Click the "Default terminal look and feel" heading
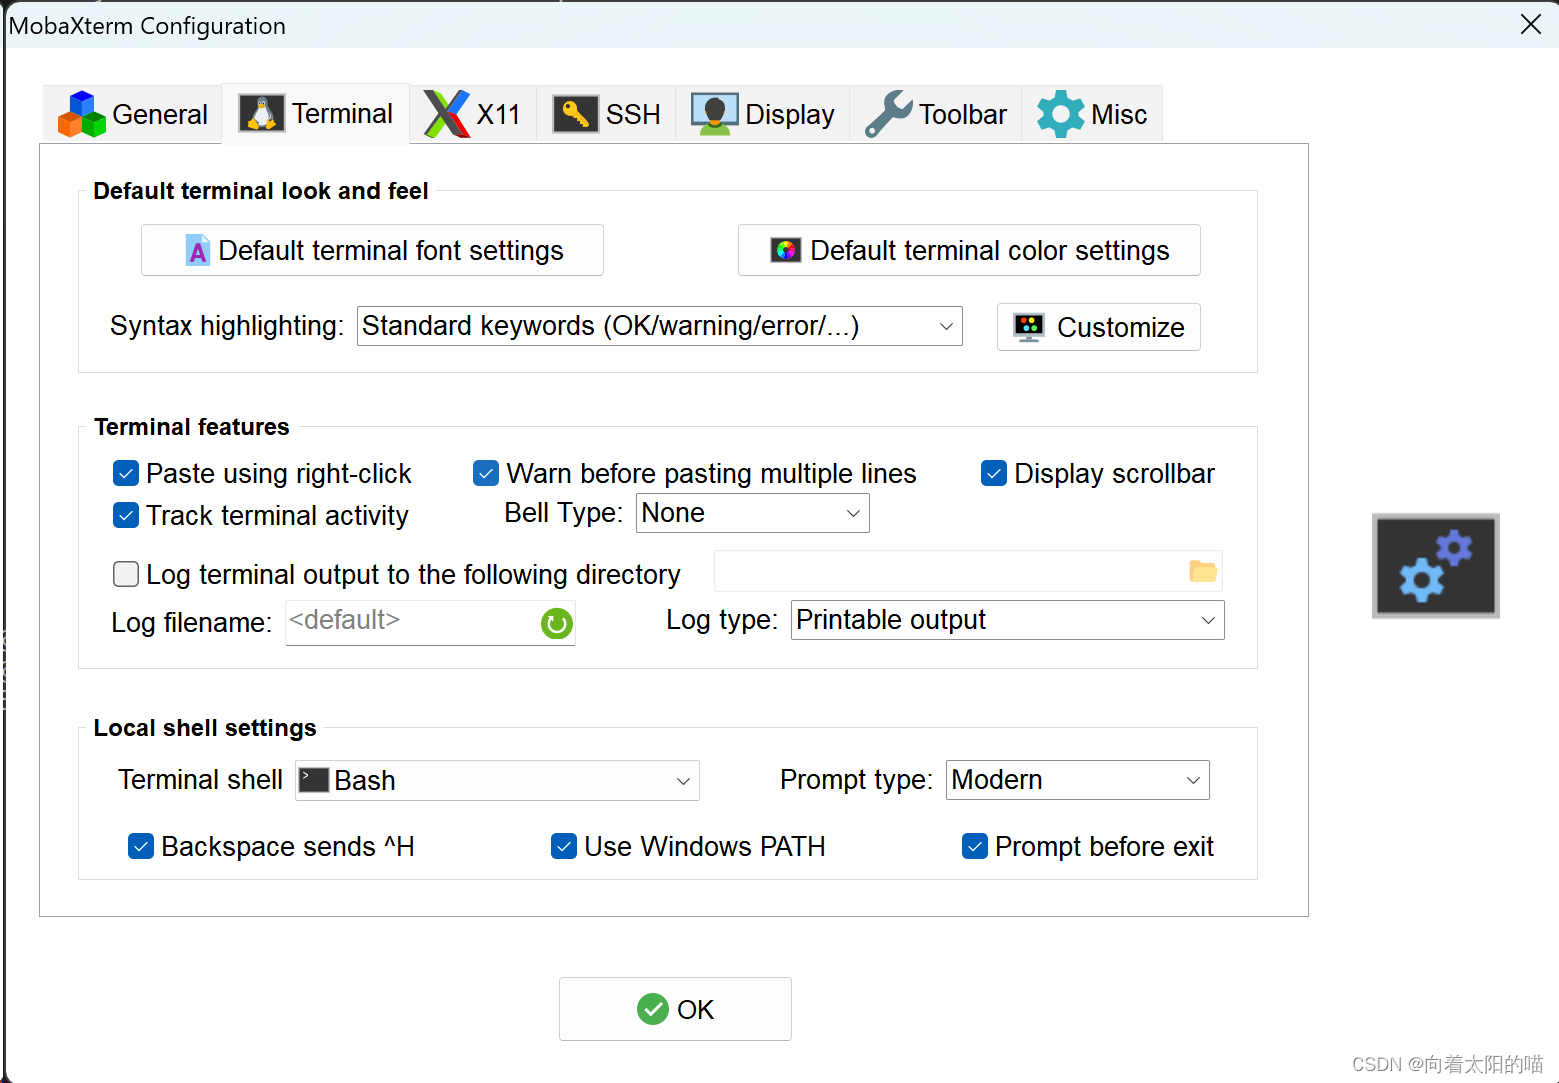This screenshot has height=1083, width=1559. [261, 191]
